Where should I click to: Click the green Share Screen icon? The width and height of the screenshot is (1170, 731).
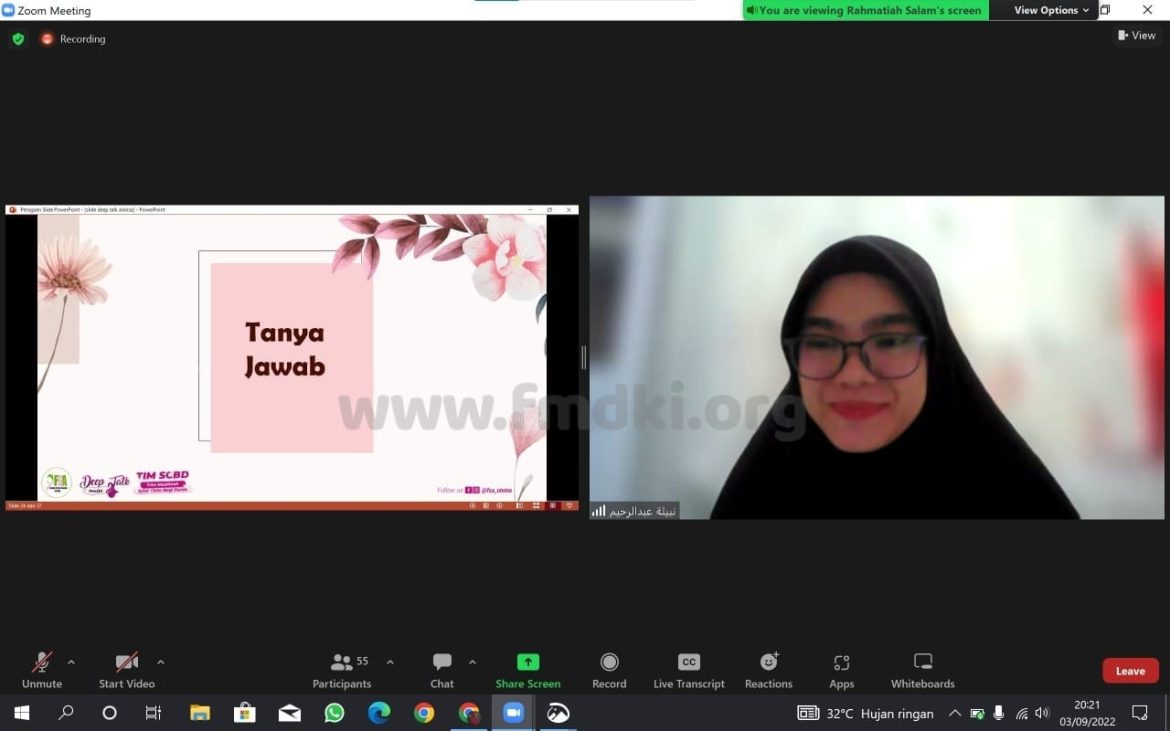tap(528, 662)
